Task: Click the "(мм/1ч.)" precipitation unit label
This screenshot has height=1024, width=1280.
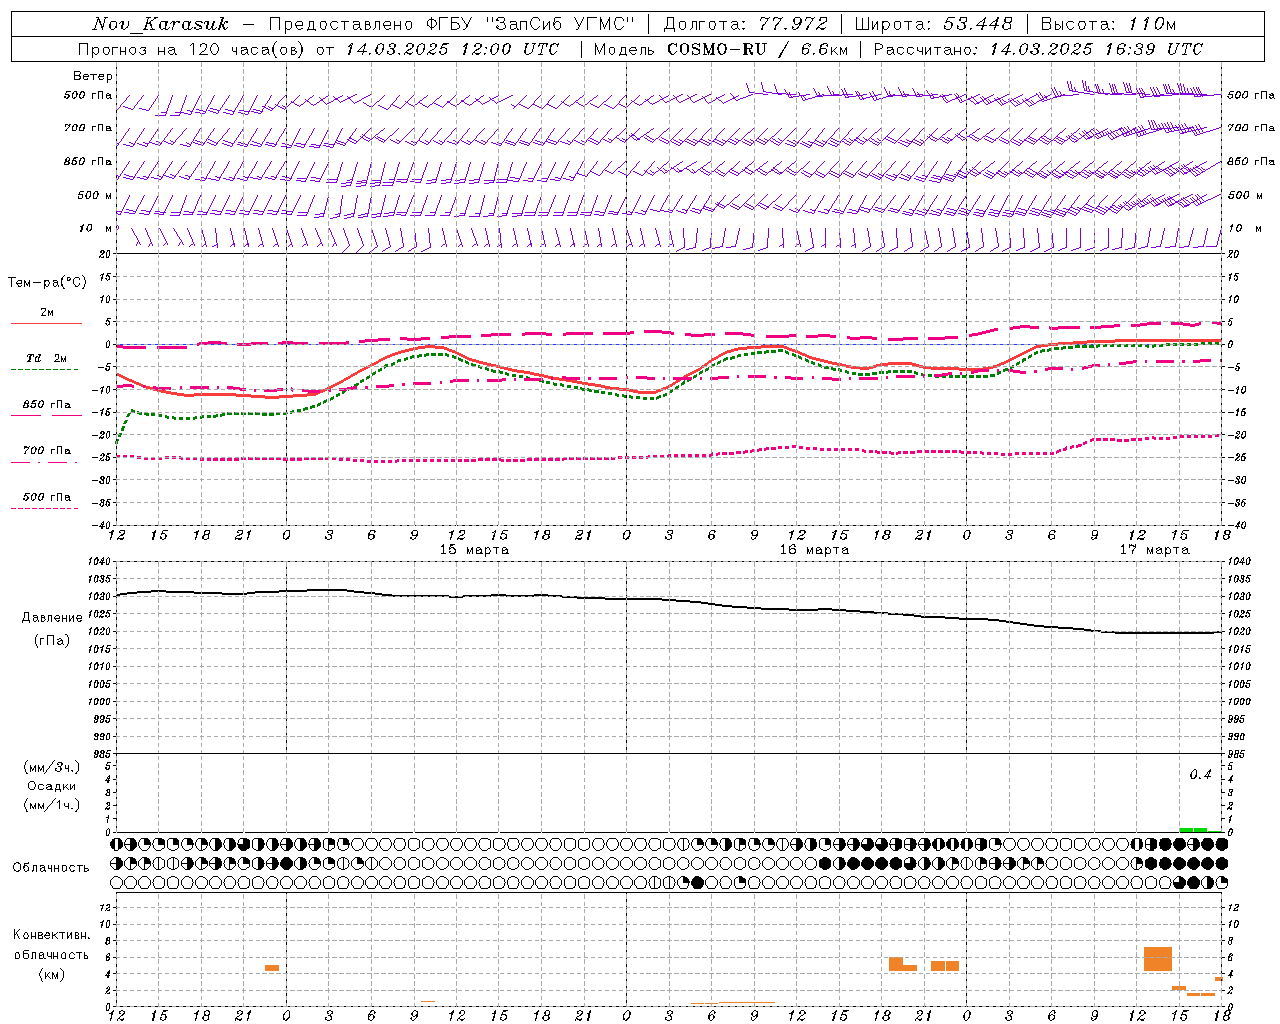Action: 52,805
